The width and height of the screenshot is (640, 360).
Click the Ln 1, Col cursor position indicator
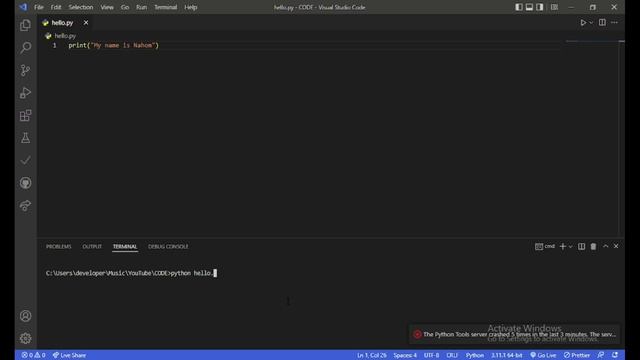pyautogui.click(x=372, y=355)
